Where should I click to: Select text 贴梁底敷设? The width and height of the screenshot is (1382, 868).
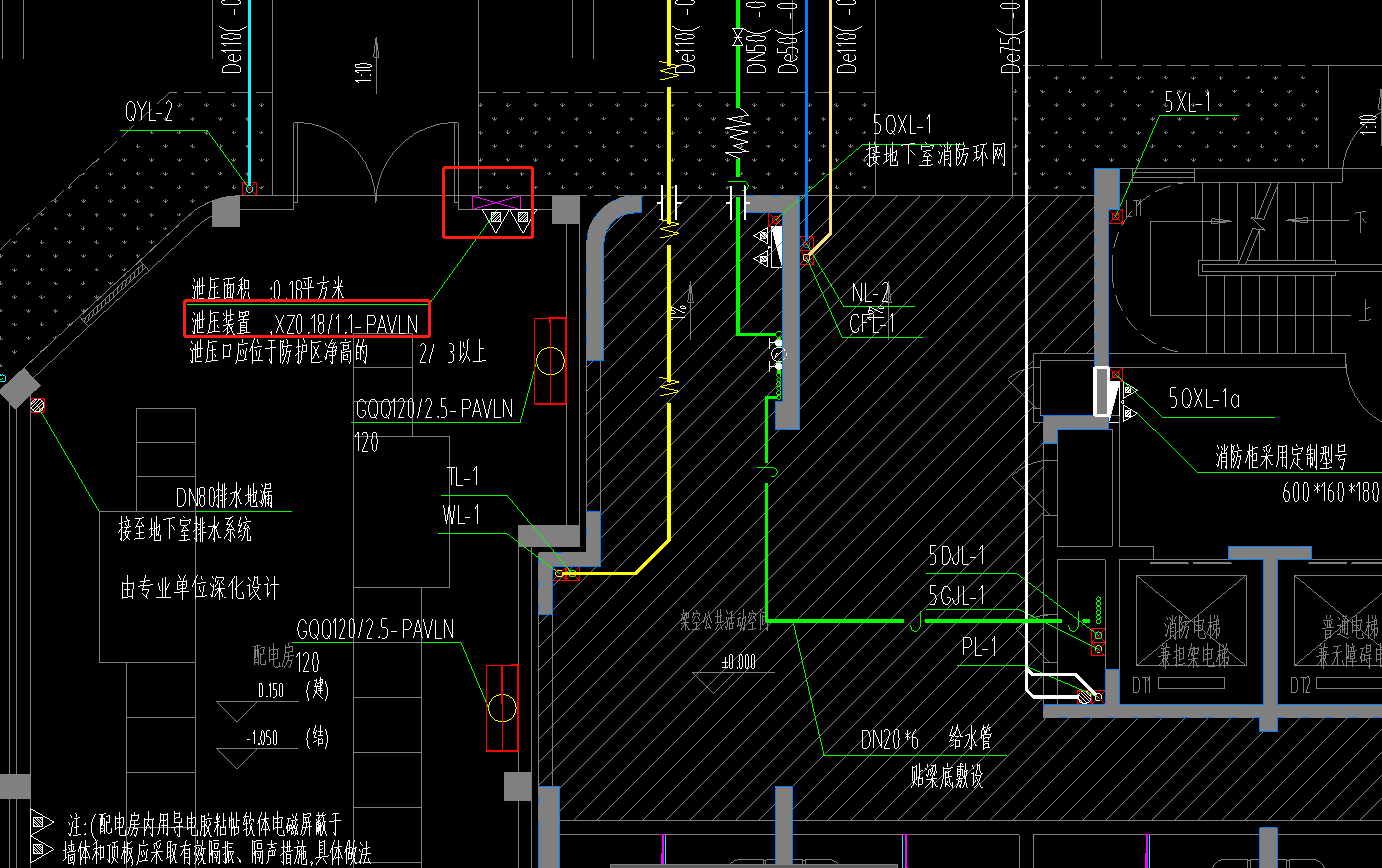pyautogui.click(x=947, y=776)
